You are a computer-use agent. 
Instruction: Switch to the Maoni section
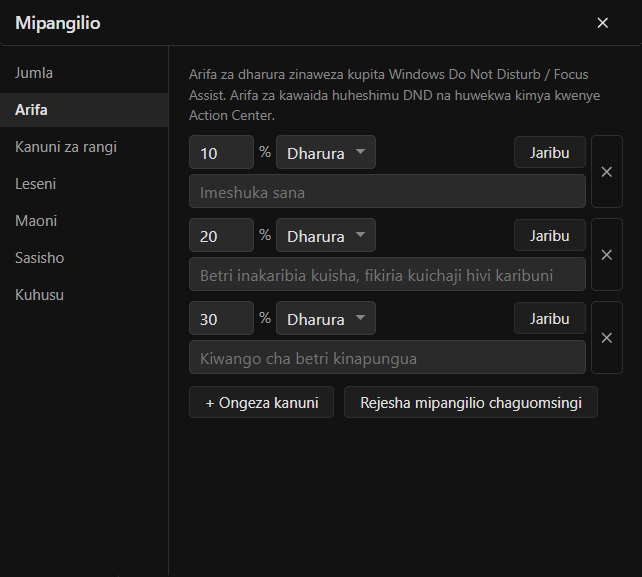point(84,221)
